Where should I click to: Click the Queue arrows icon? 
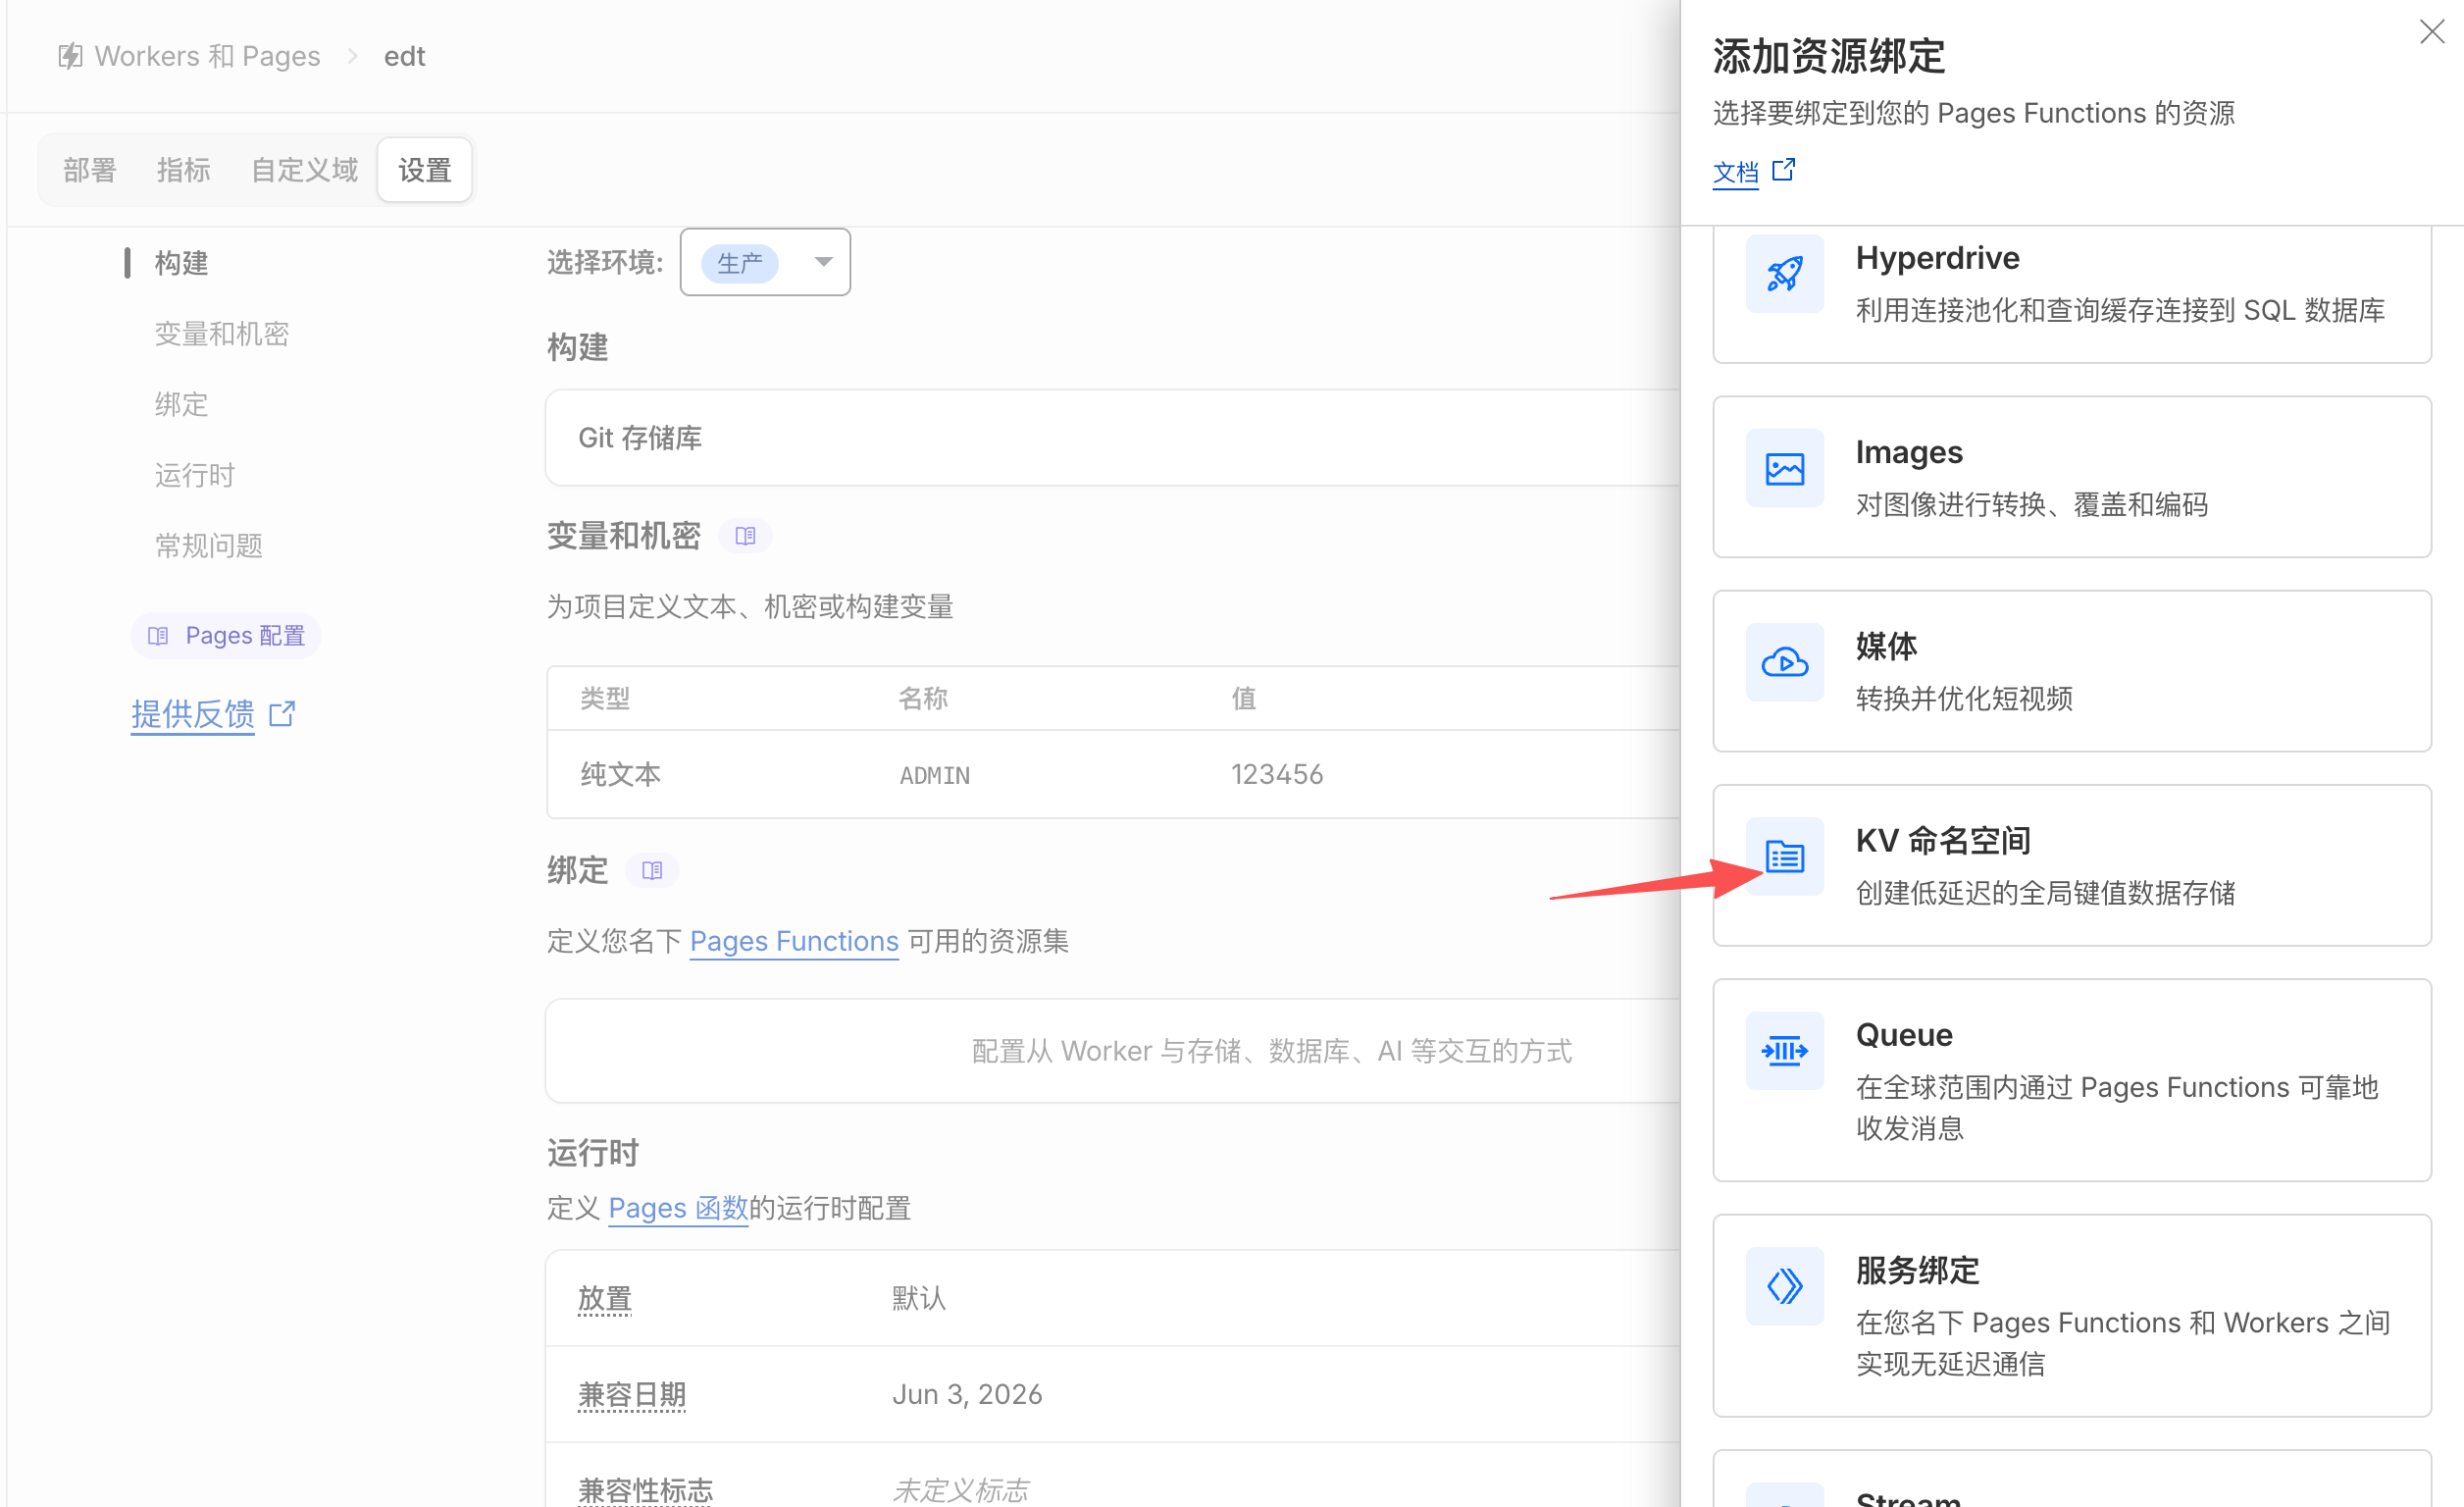[1784, 1050]
